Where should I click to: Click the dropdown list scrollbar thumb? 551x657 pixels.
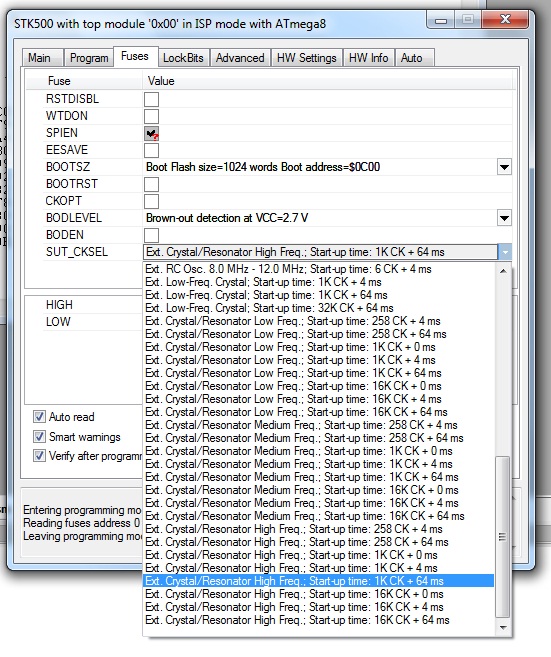(503, 537)
